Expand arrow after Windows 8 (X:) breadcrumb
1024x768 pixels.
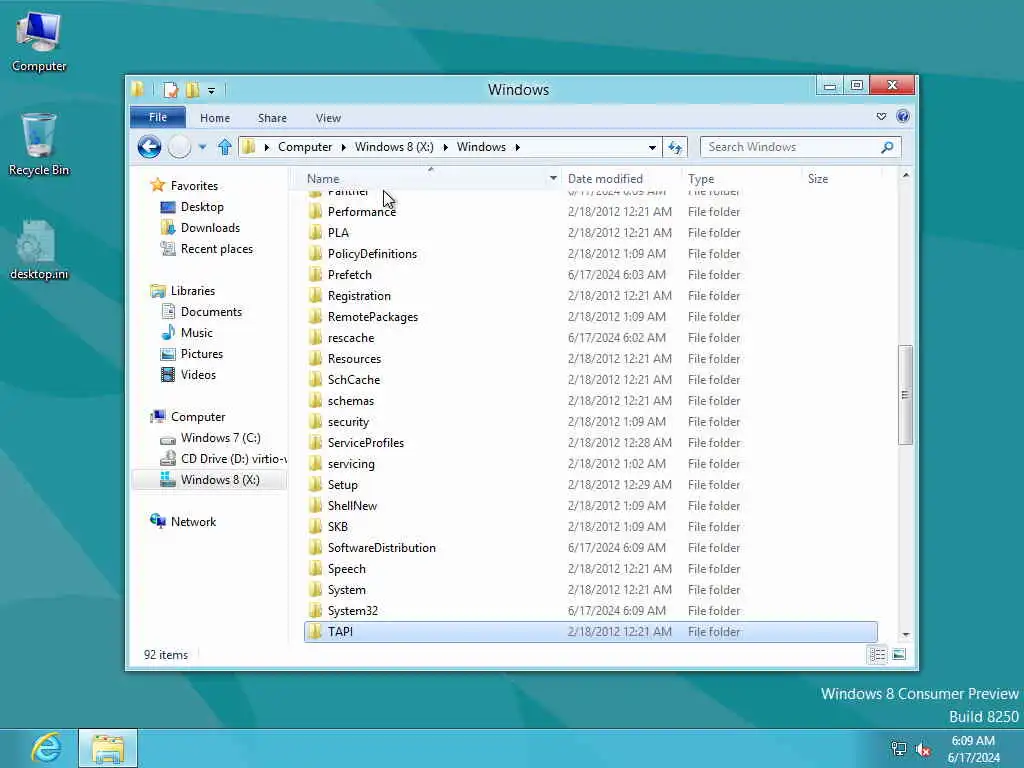[x=445, y=147]
